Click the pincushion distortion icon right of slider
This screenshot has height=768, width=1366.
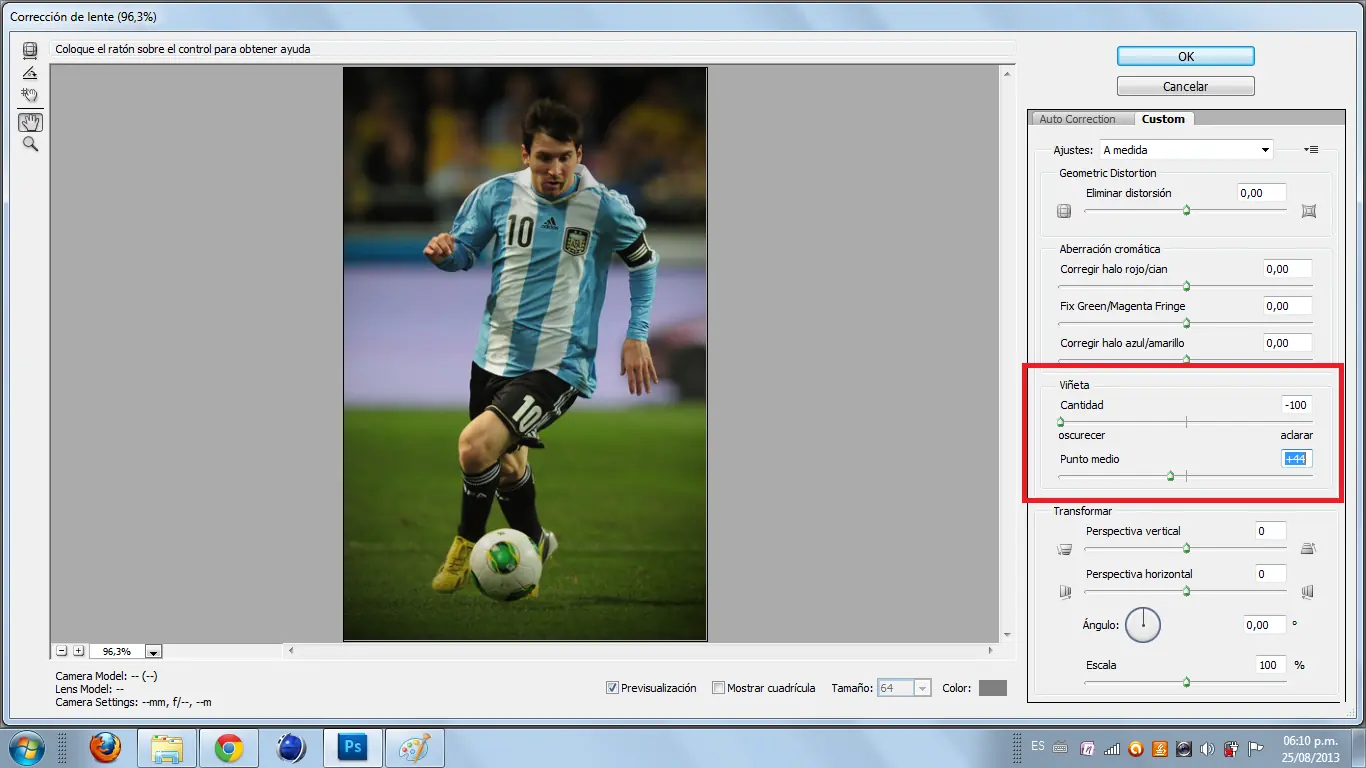(1309, 211)
